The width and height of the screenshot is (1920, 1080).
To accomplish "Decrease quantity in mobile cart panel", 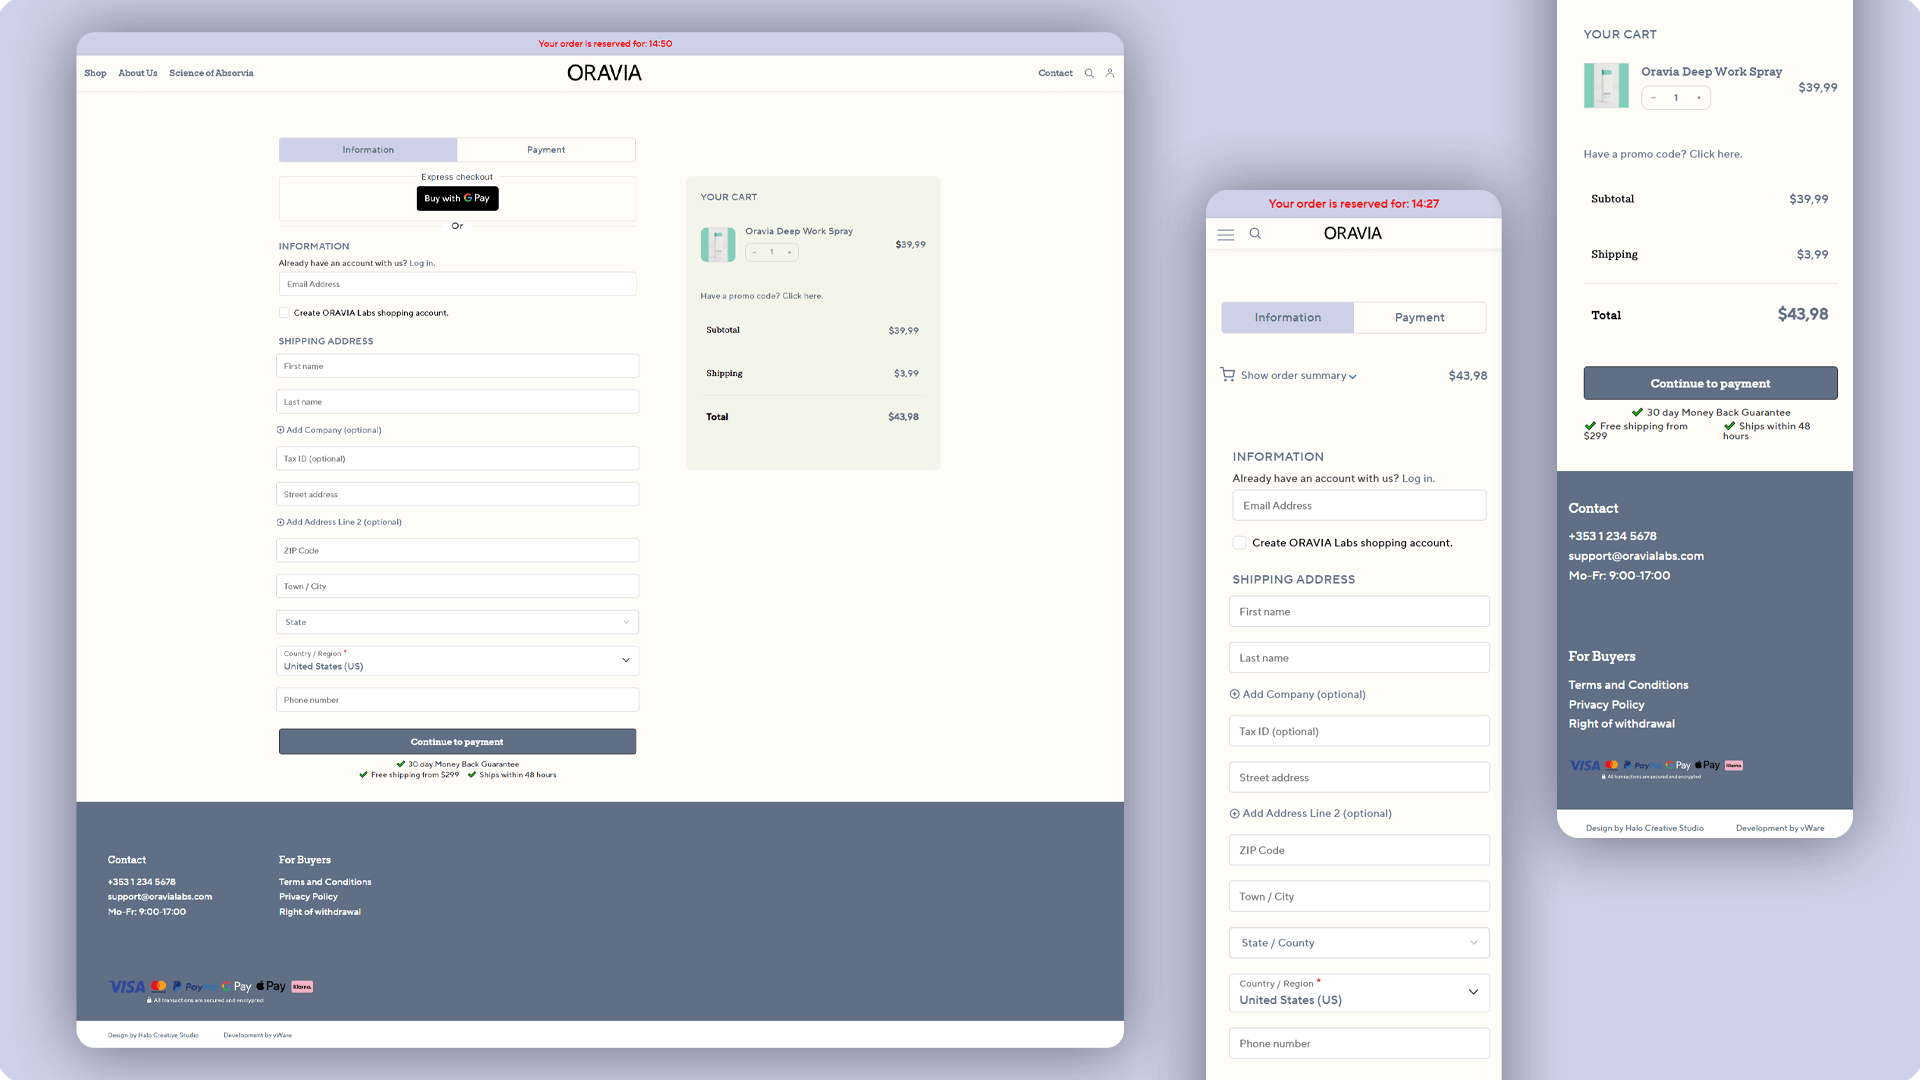I will click(x=1654, y=97).
